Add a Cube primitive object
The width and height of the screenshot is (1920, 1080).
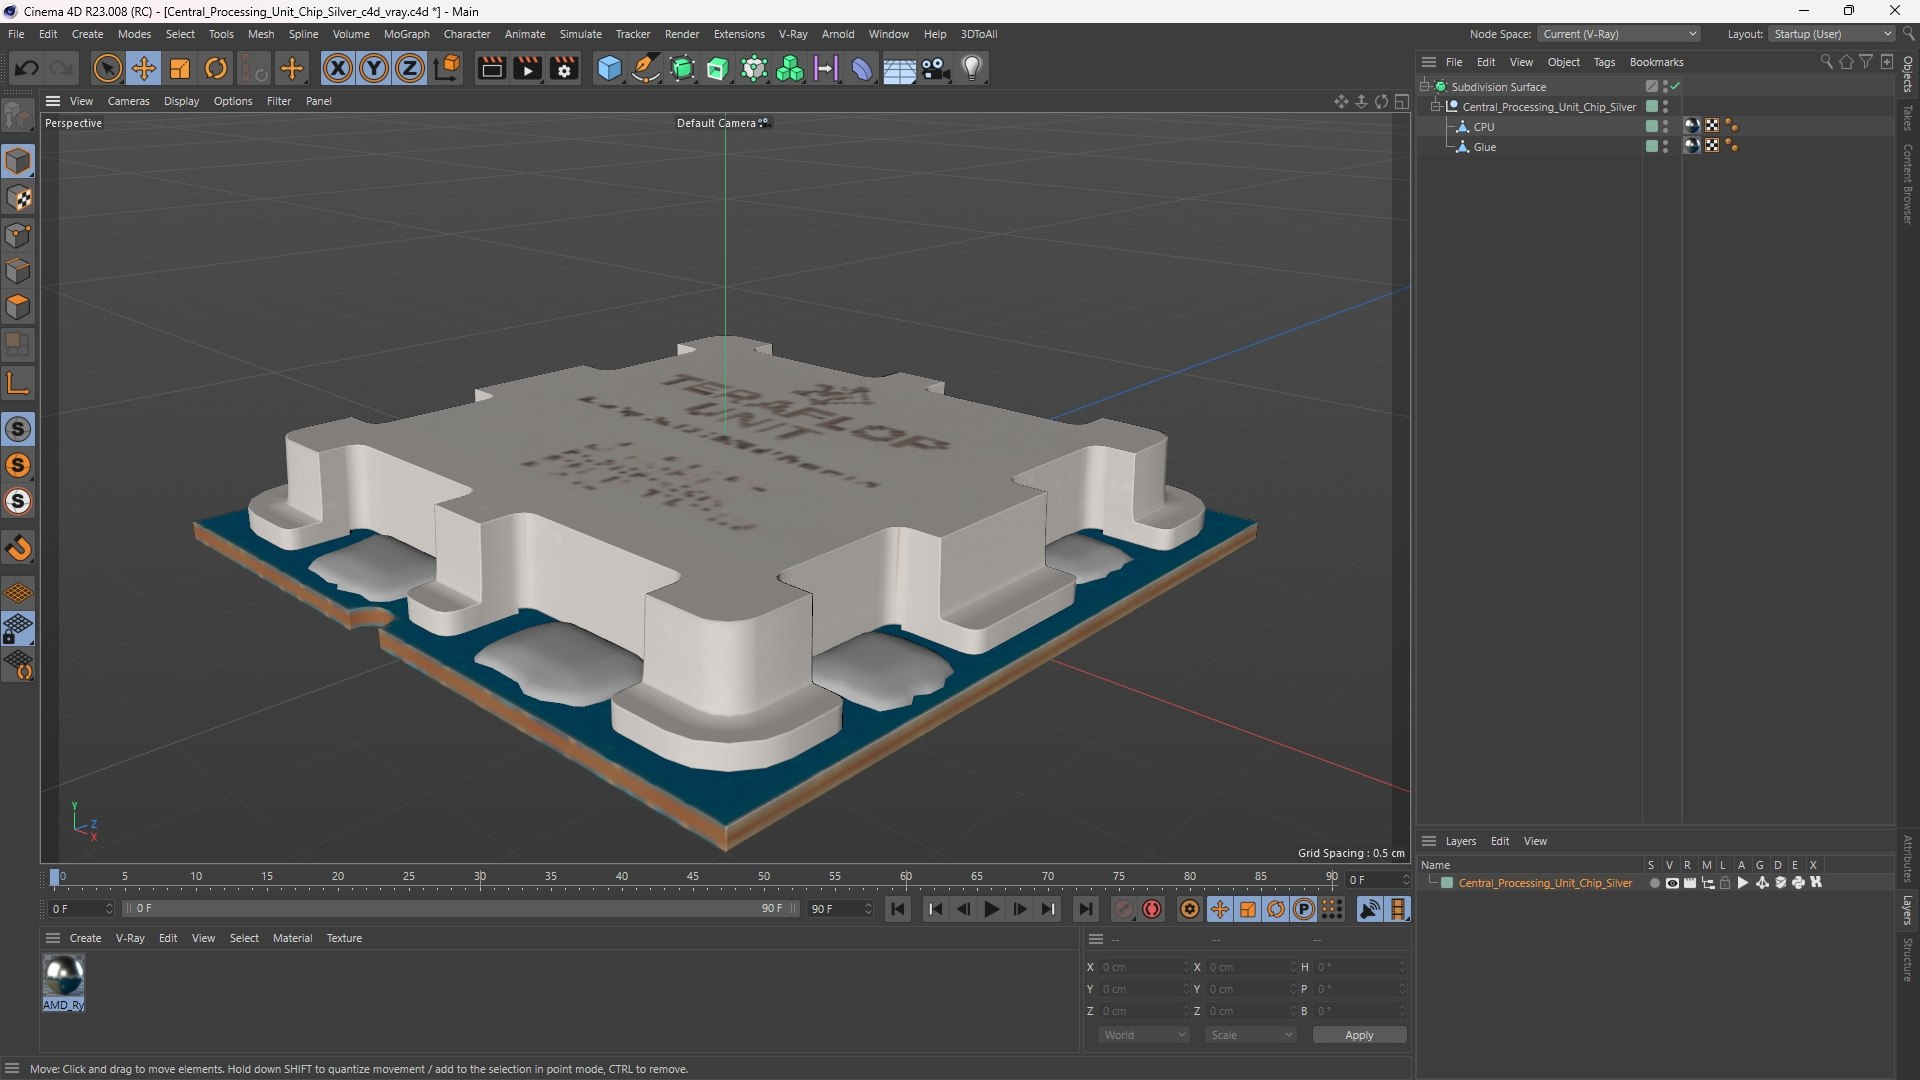[609, 68]
